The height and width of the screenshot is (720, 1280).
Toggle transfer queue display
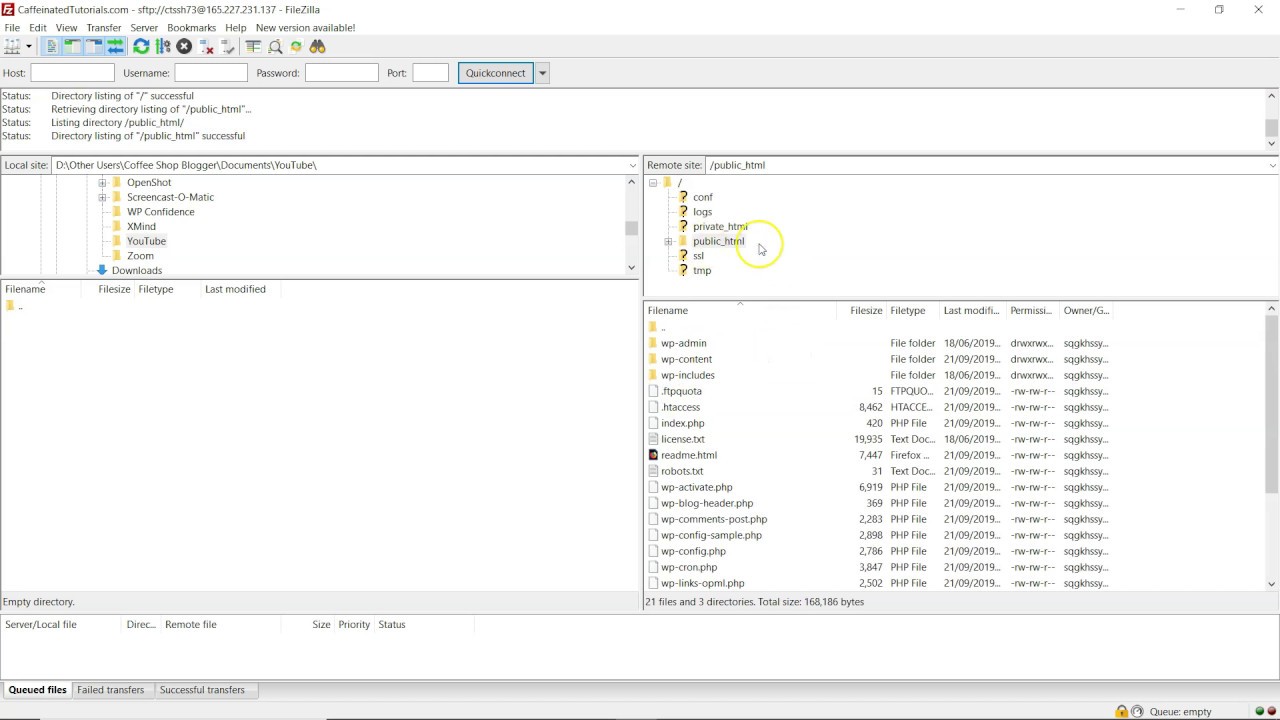(x=115, y=46)
